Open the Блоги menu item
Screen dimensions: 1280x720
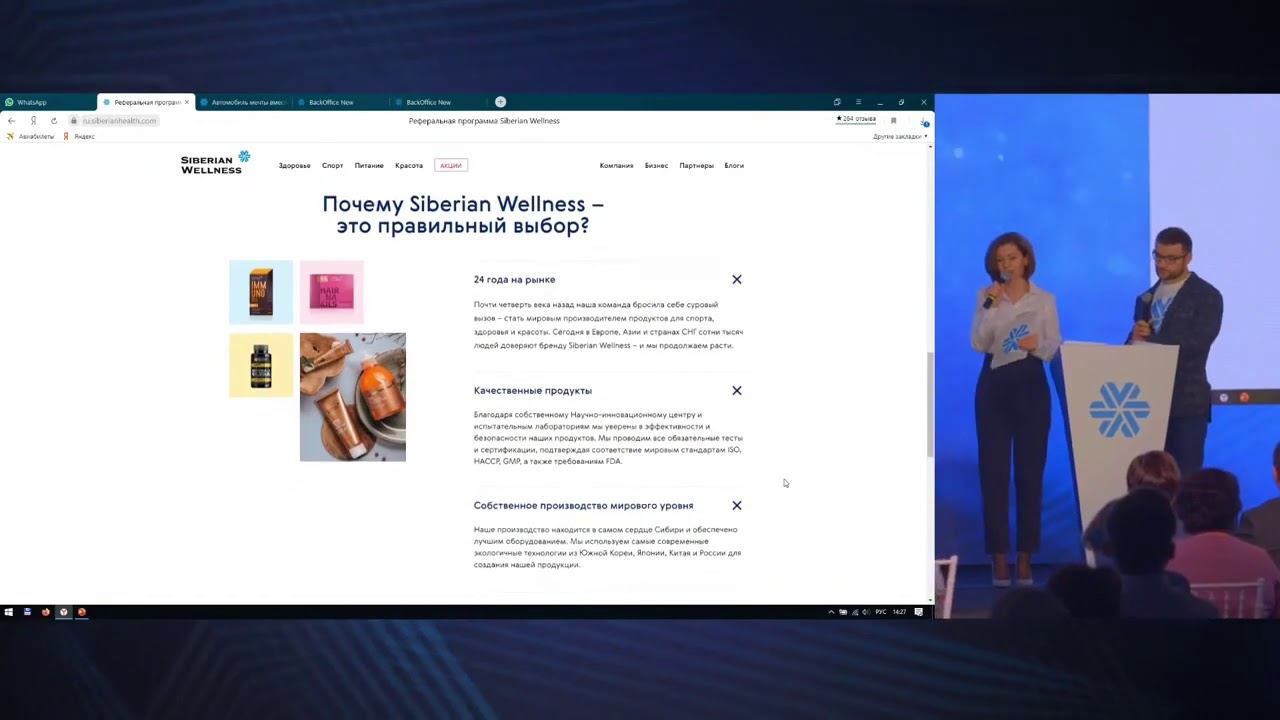734,165
